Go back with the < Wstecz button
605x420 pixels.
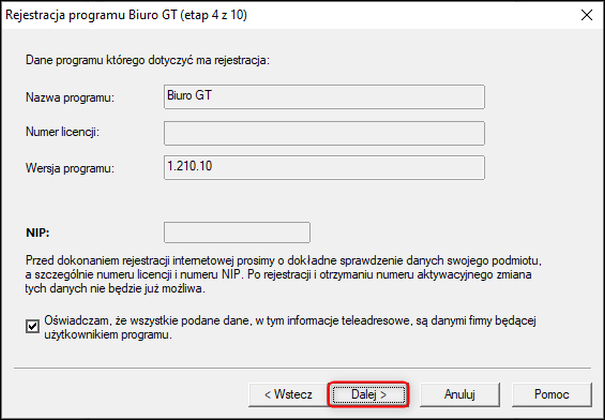288,394
